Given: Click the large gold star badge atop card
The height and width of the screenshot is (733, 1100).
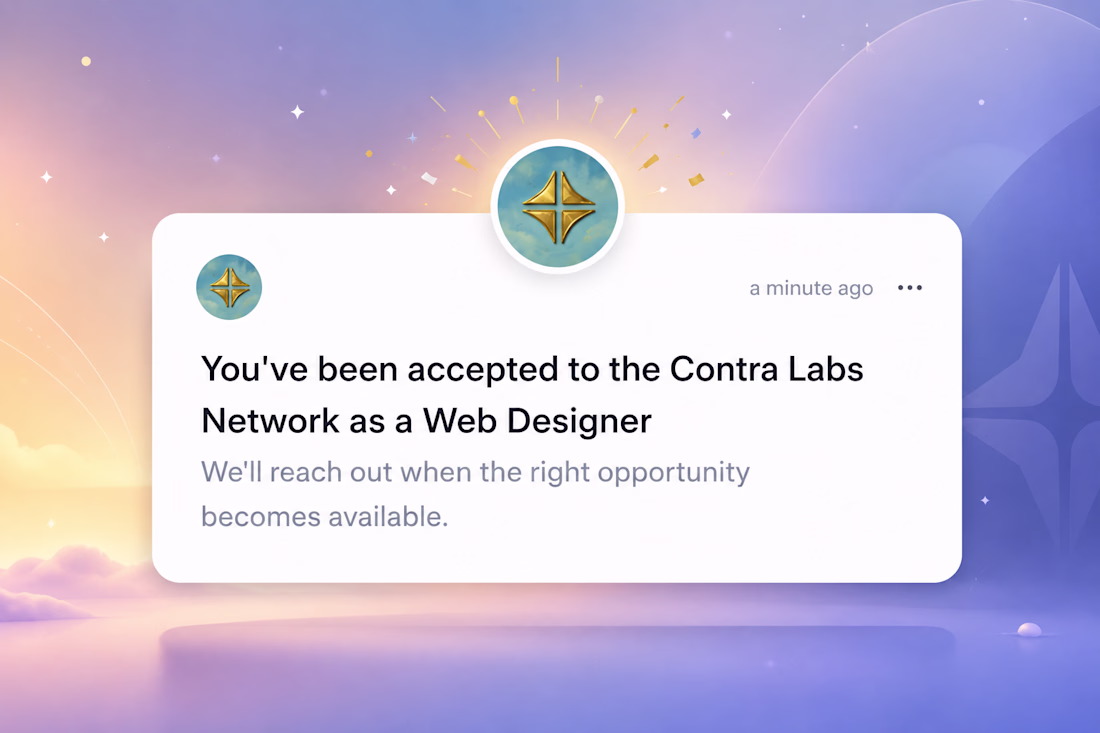Looking at the screenshot, I should pyautogui.click(x=558, y=206).
